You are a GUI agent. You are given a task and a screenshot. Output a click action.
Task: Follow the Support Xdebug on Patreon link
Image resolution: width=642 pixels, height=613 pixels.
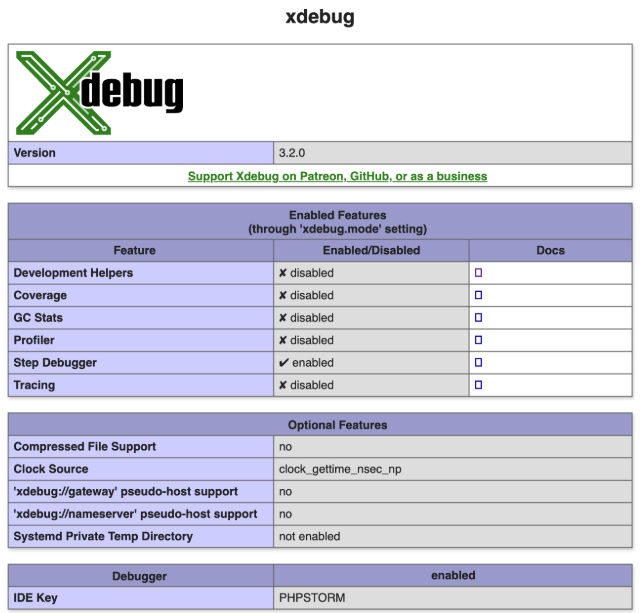(x=337, y=176)
